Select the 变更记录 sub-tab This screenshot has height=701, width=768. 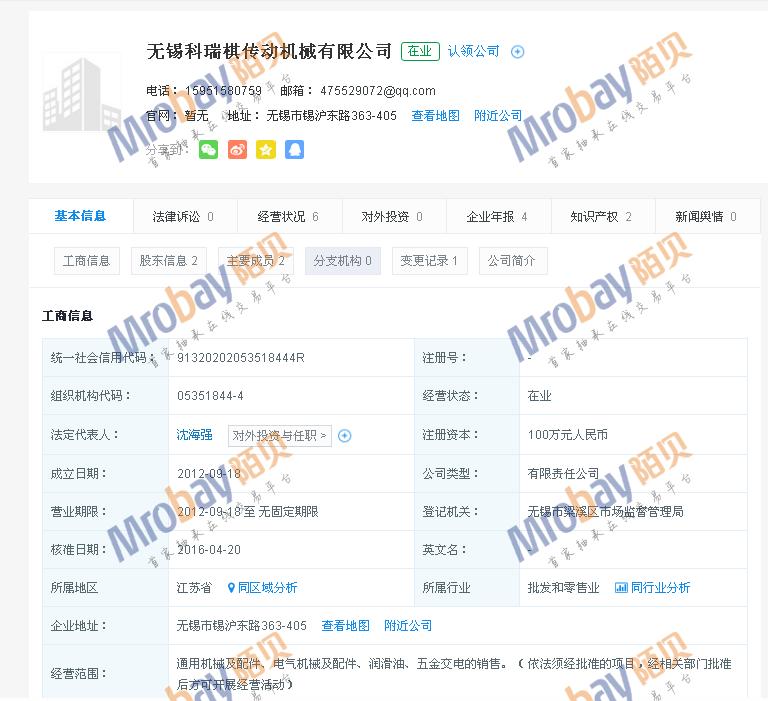tap(429, 261)
